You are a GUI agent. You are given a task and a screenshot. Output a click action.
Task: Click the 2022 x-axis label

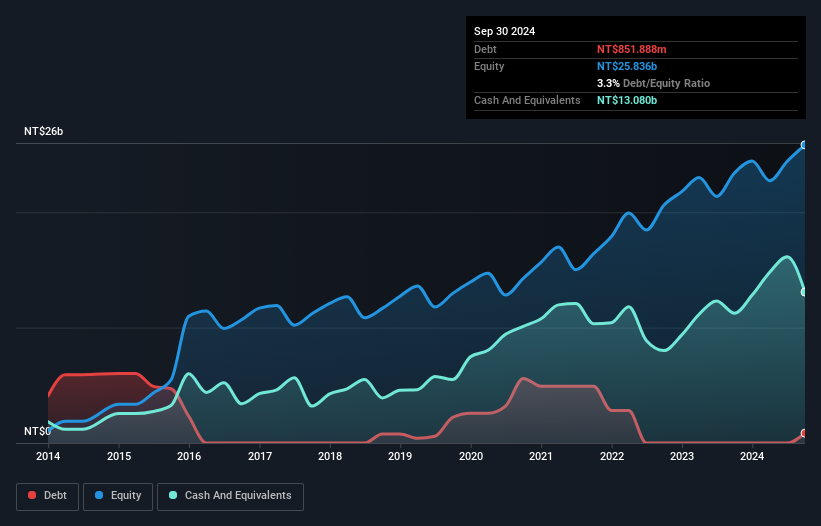click(x=612, y=456)
